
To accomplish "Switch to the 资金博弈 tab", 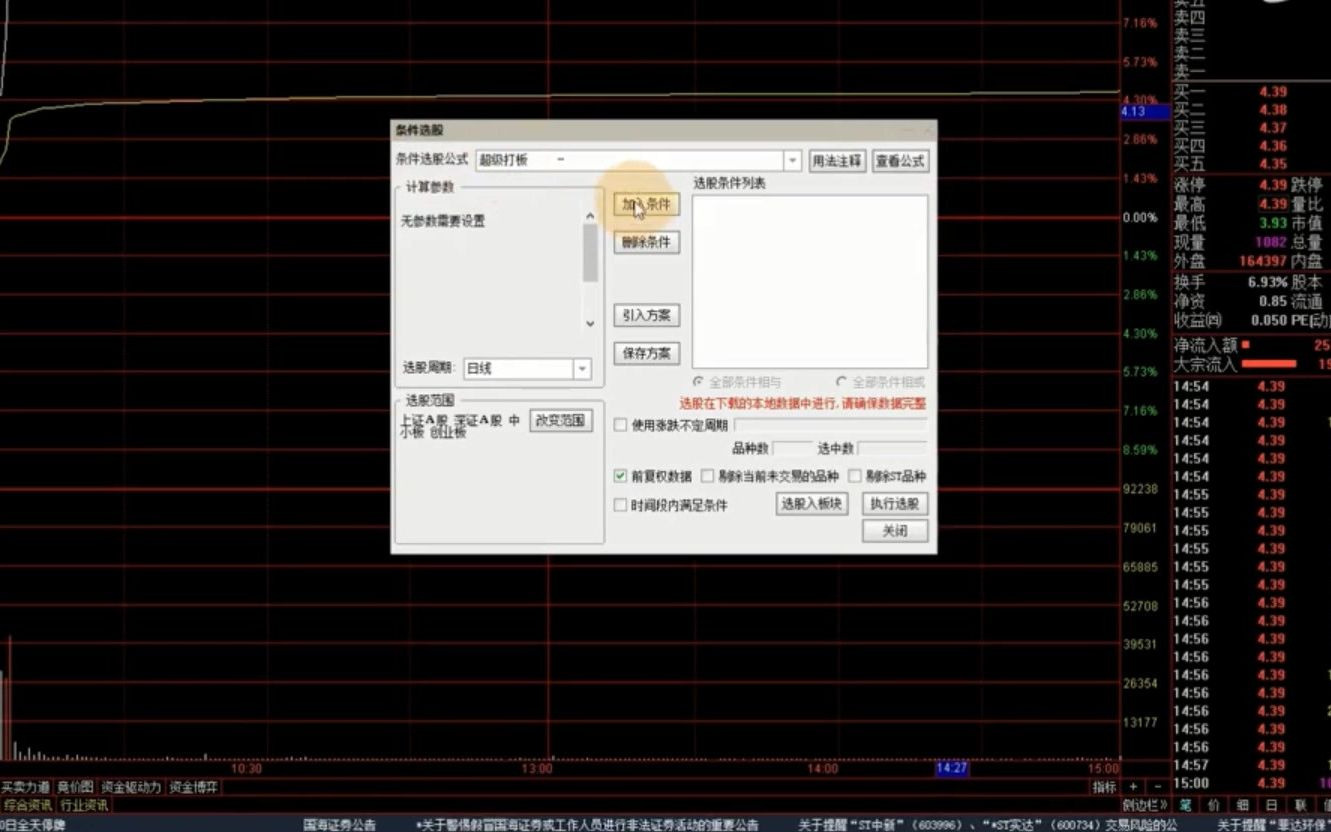I will 194,788.
